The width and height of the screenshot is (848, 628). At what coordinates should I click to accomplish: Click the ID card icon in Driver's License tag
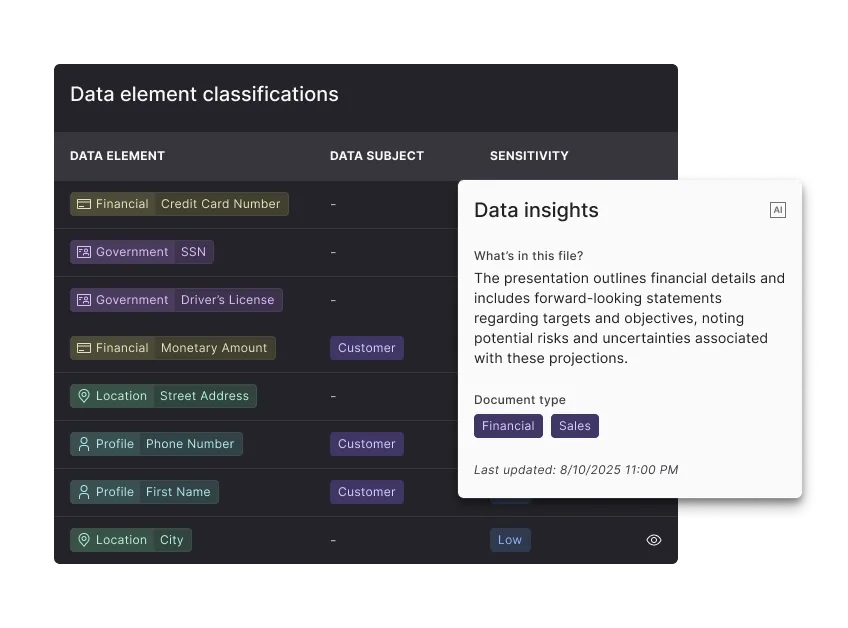click(84, 300)
